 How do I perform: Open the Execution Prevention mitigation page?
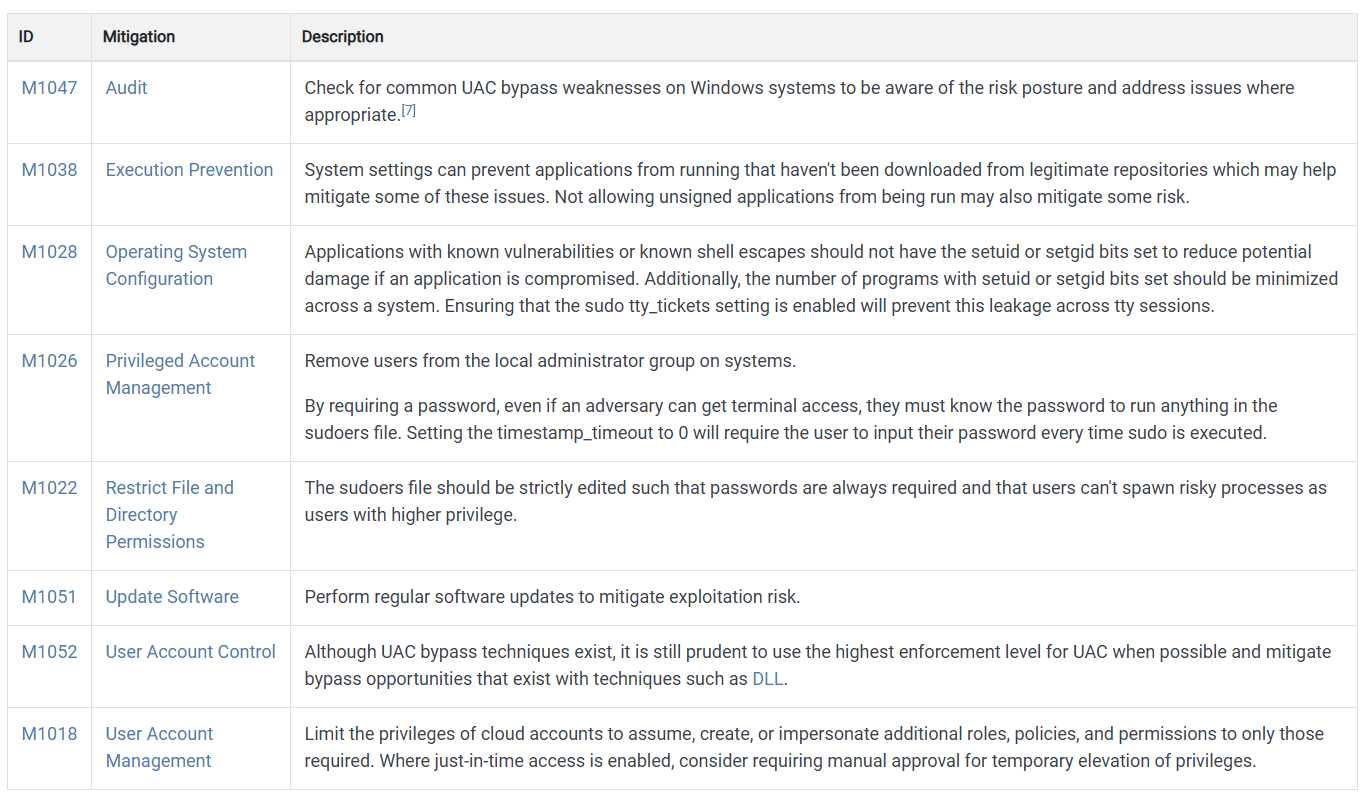pyautogui.click(x=189, y=170)
